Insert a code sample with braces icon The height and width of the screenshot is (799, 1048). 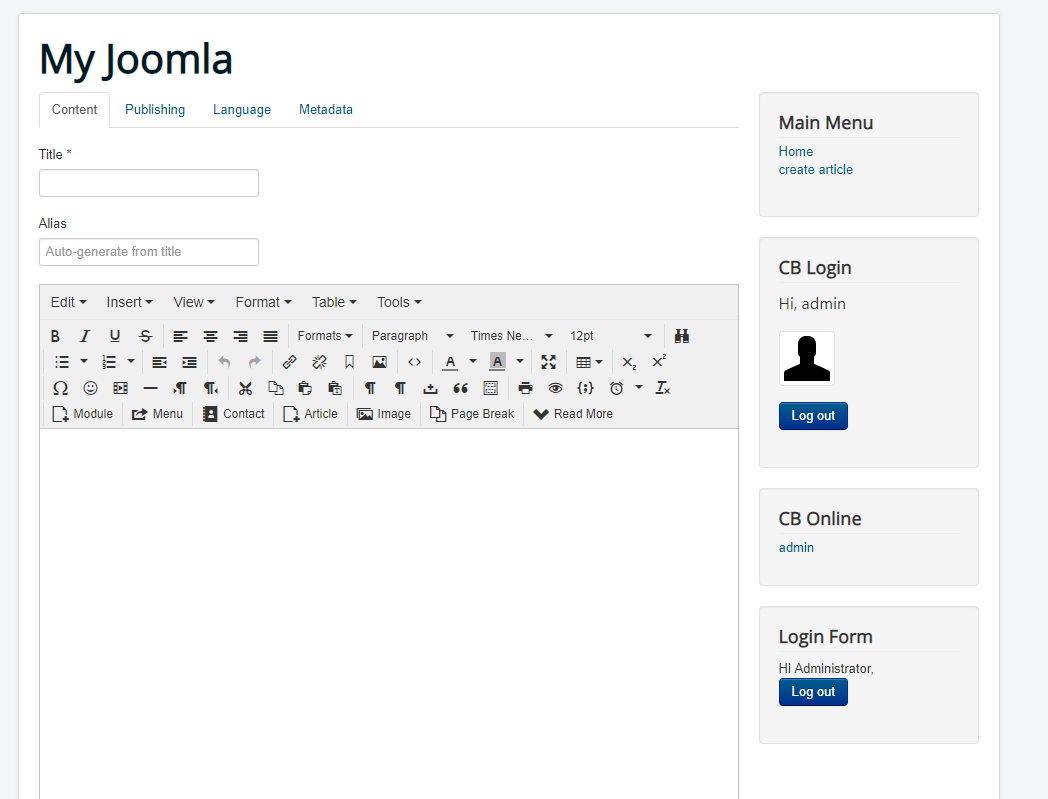585,388
